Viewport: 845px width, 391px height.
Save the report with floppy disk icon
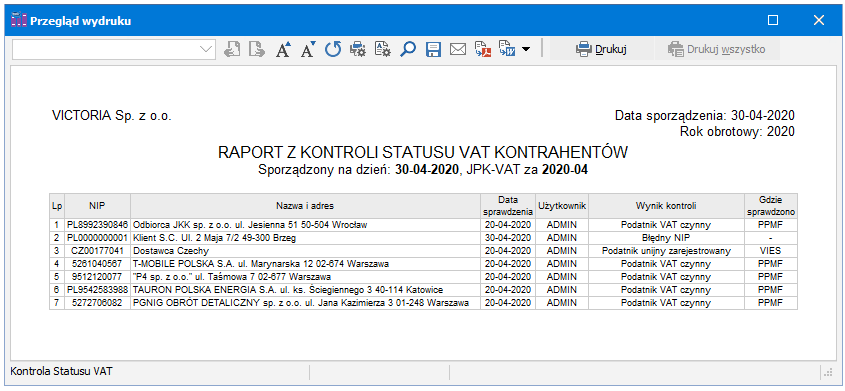coord(433,50)
